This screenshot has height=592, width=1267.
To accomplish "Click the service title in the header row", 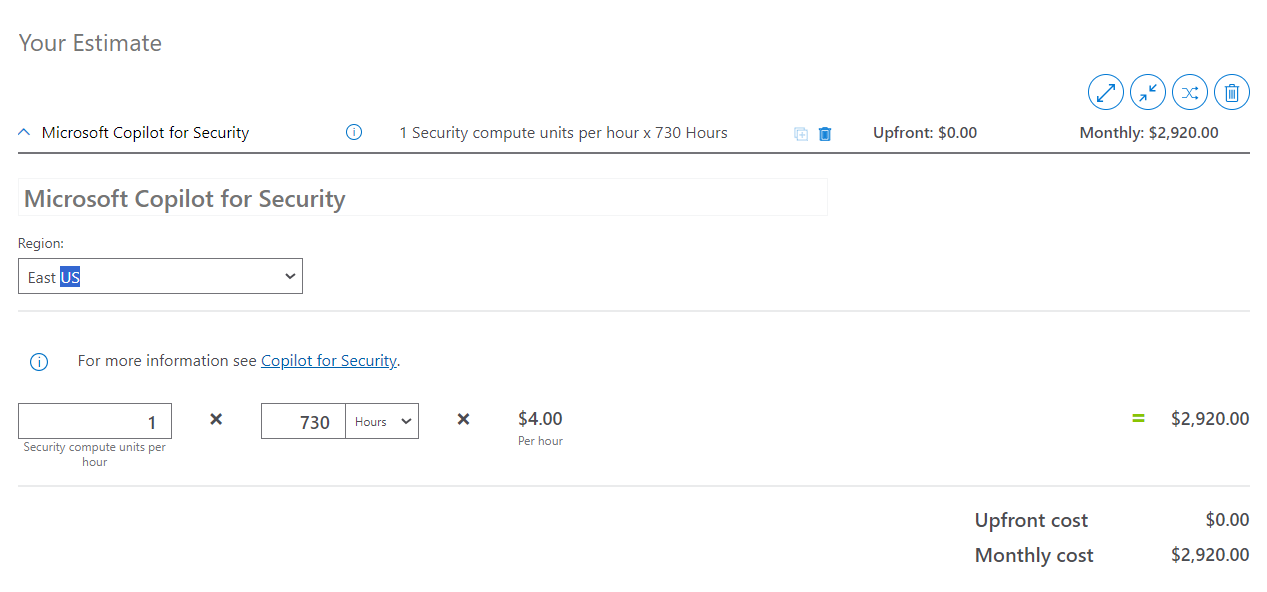I will click(145, 133).
